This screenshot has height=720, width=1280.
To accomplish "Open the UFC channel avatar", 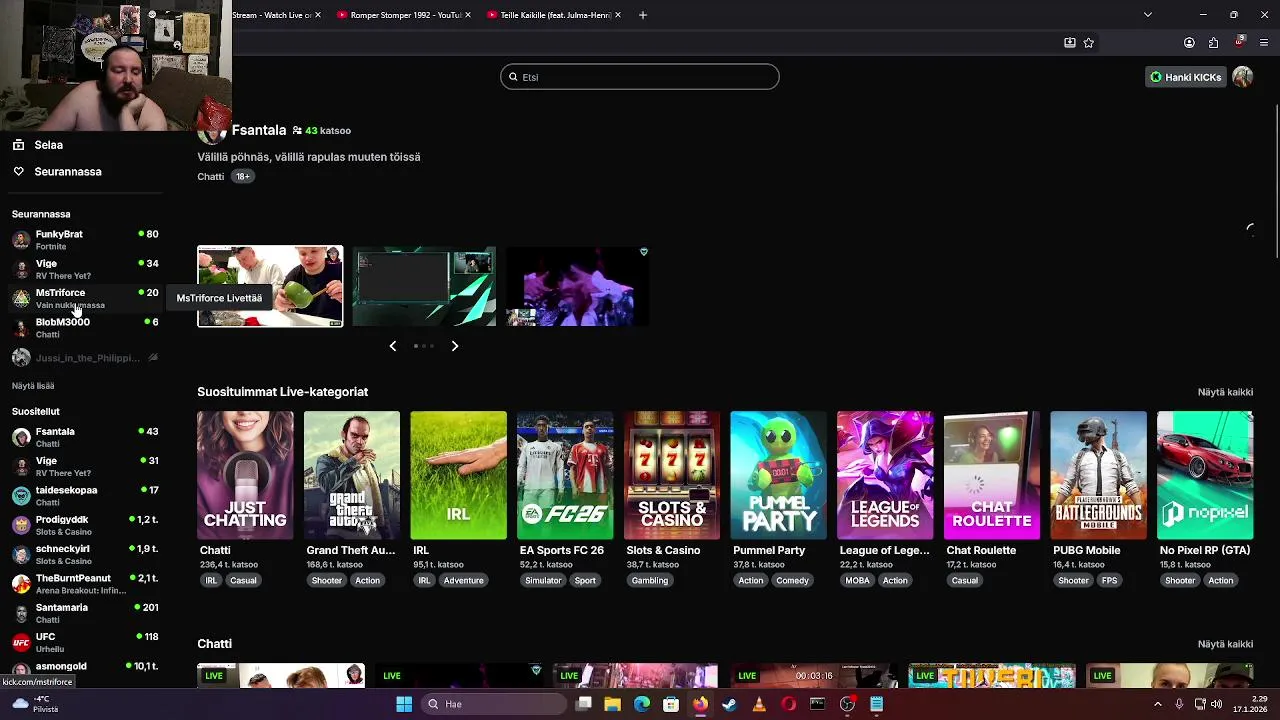I will (21, 643).
